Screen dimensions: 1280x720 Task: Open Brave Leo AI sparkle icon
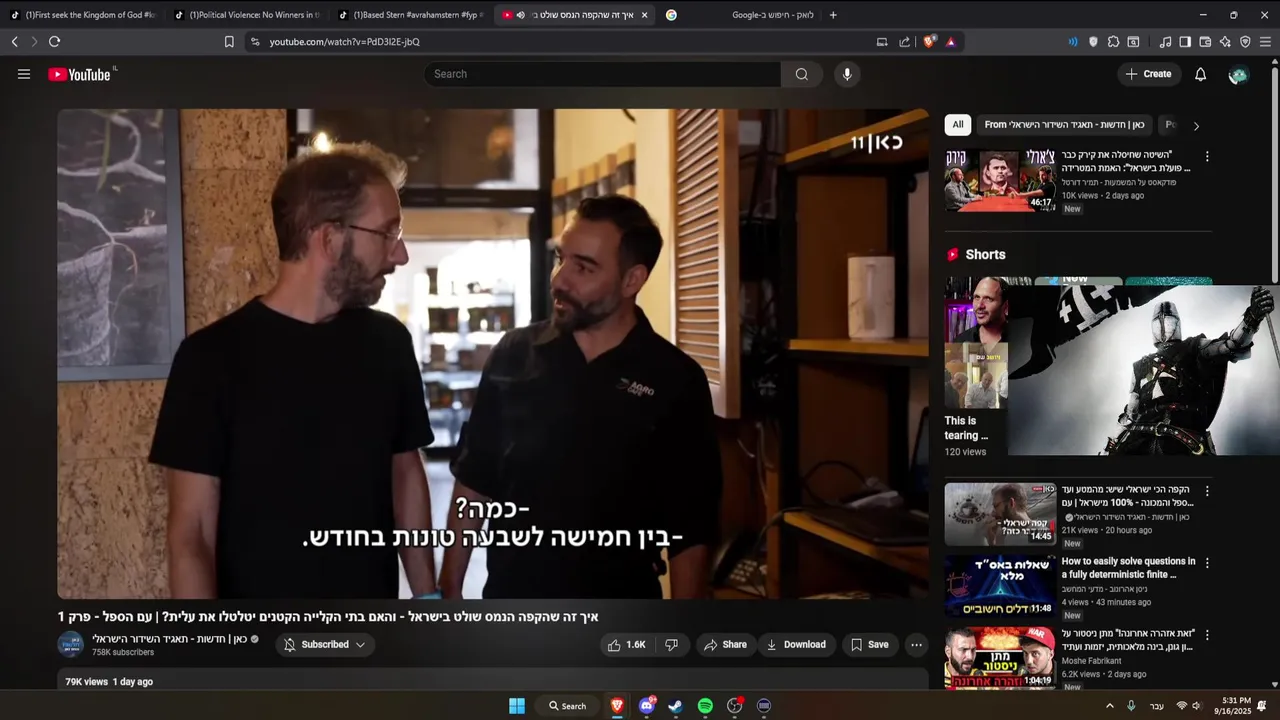coord(1225,42)
